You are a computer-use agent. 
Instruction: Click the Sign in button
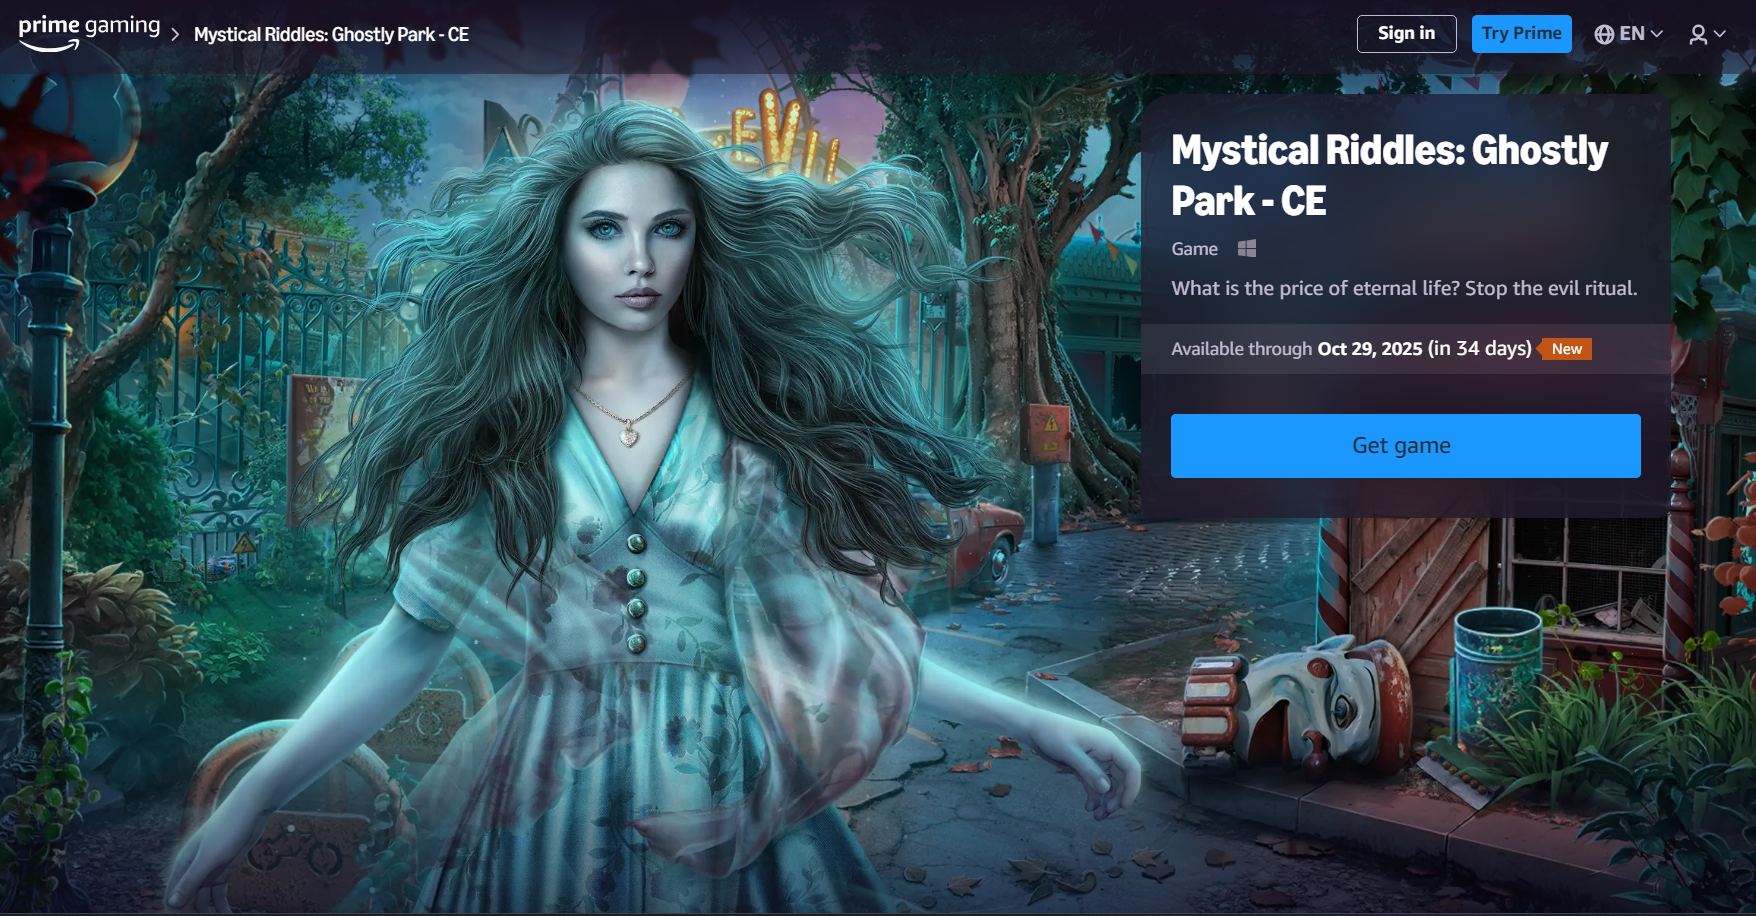click(1406, 34)
